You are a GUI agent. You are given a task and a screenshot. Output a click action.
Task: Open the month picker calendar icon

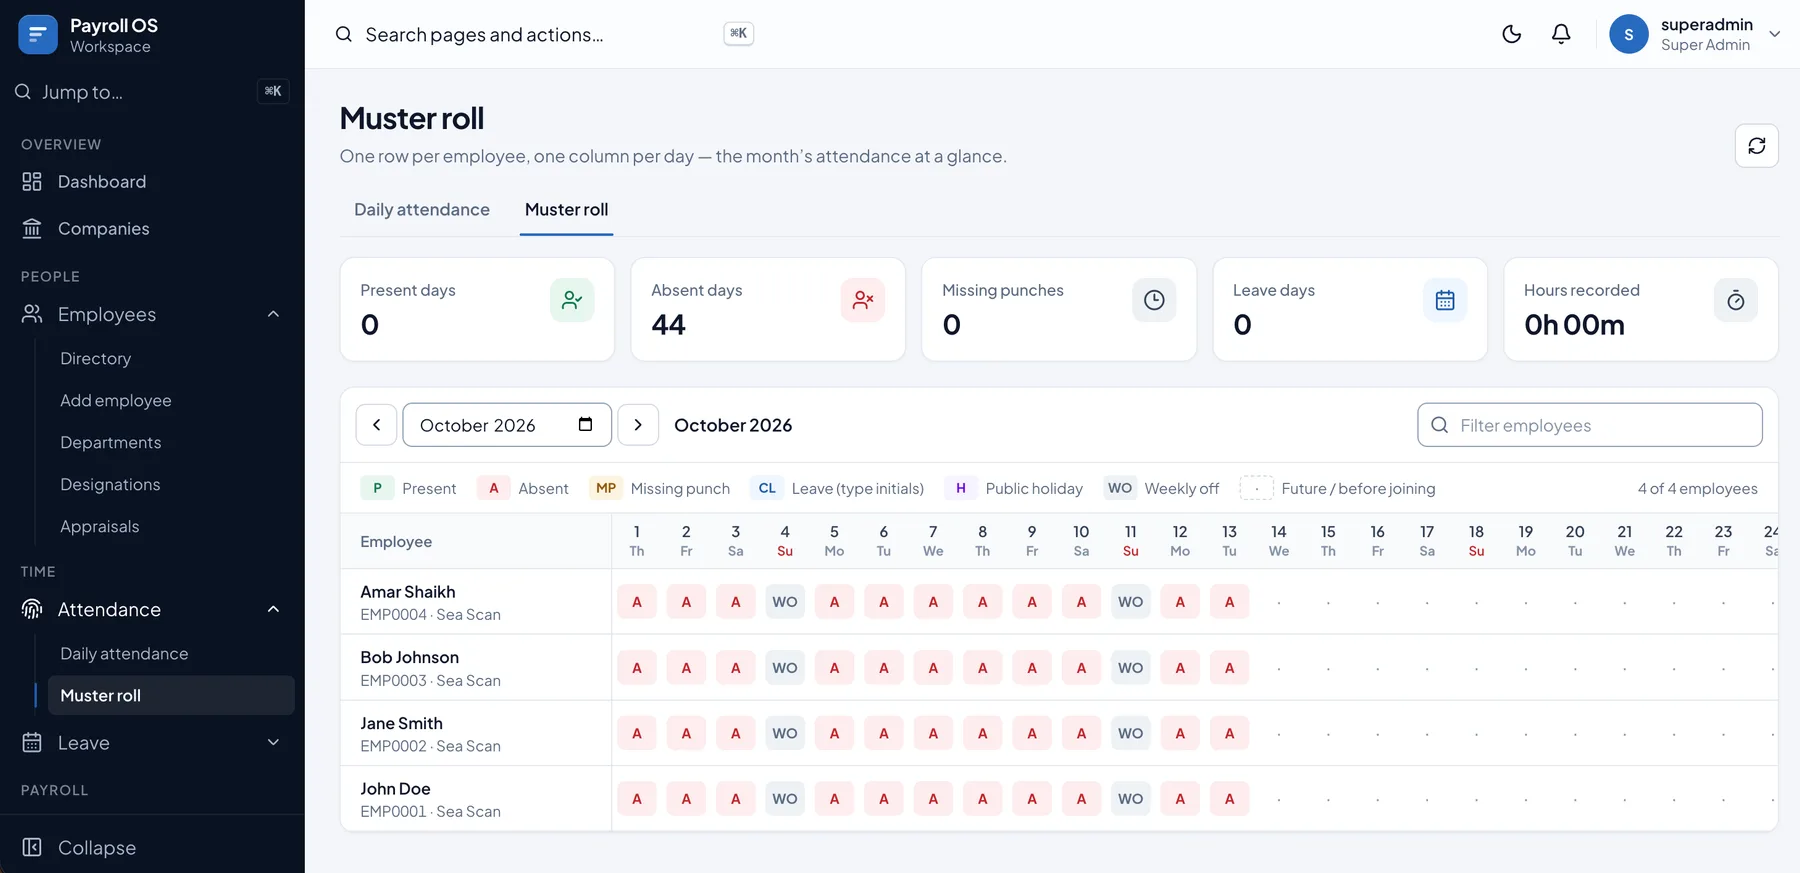pos(586,424)
